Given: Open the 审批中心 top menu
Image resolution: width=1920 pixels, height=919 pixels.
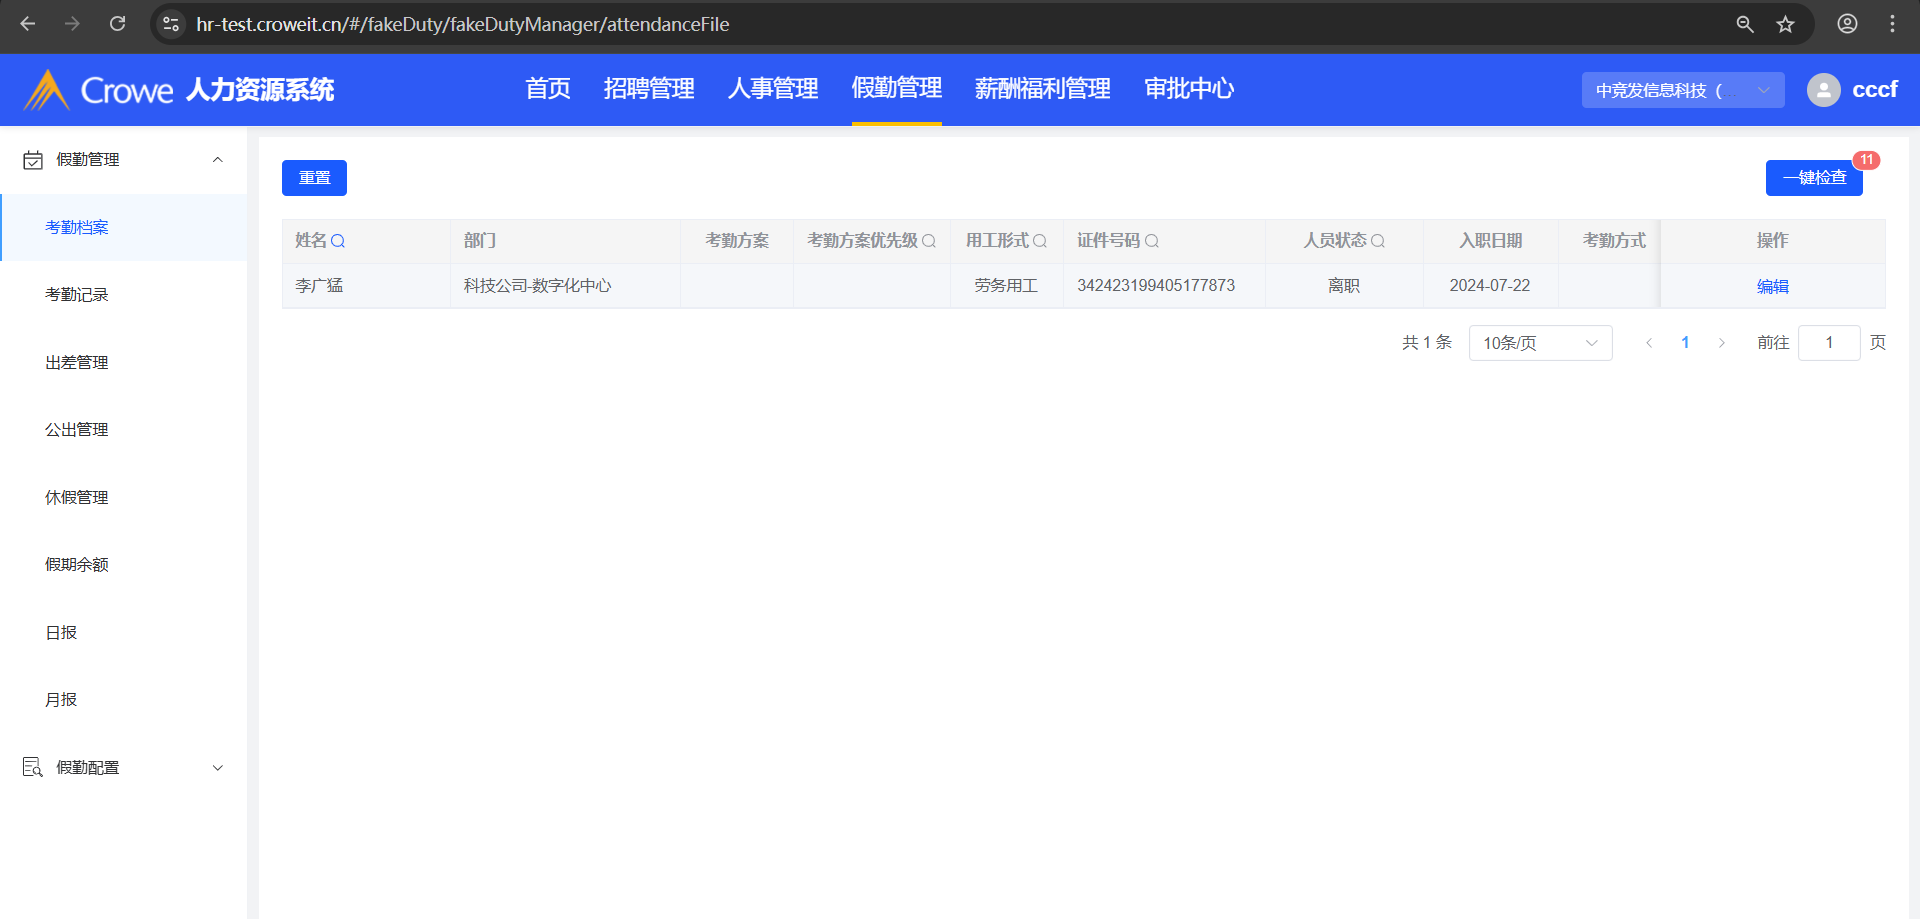Looking at the screenshot, I should tap(1188, 89).
